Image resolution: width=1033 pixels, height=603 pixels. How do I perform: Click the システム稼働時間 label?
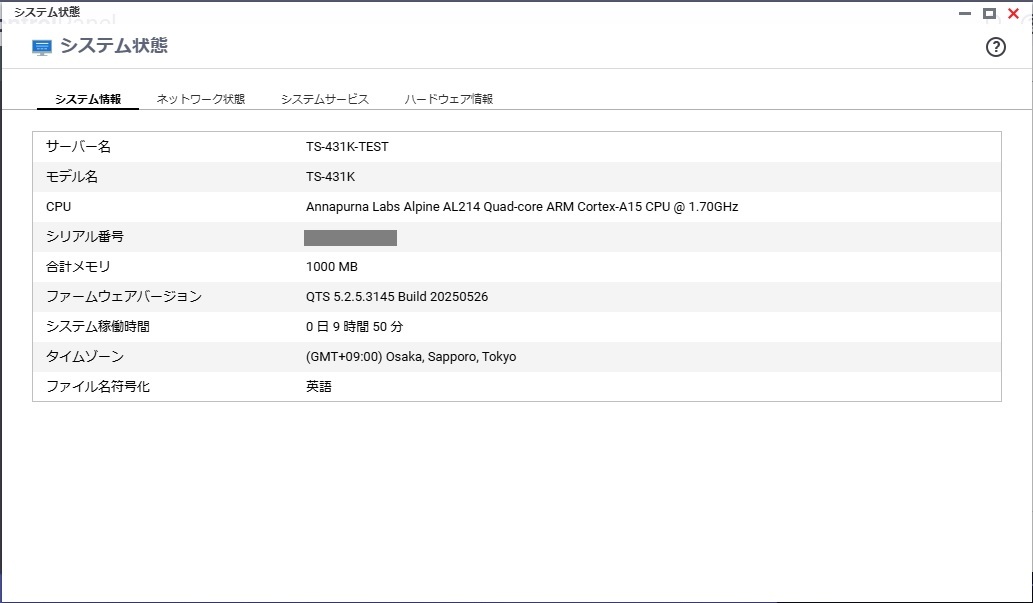[98, 327]
